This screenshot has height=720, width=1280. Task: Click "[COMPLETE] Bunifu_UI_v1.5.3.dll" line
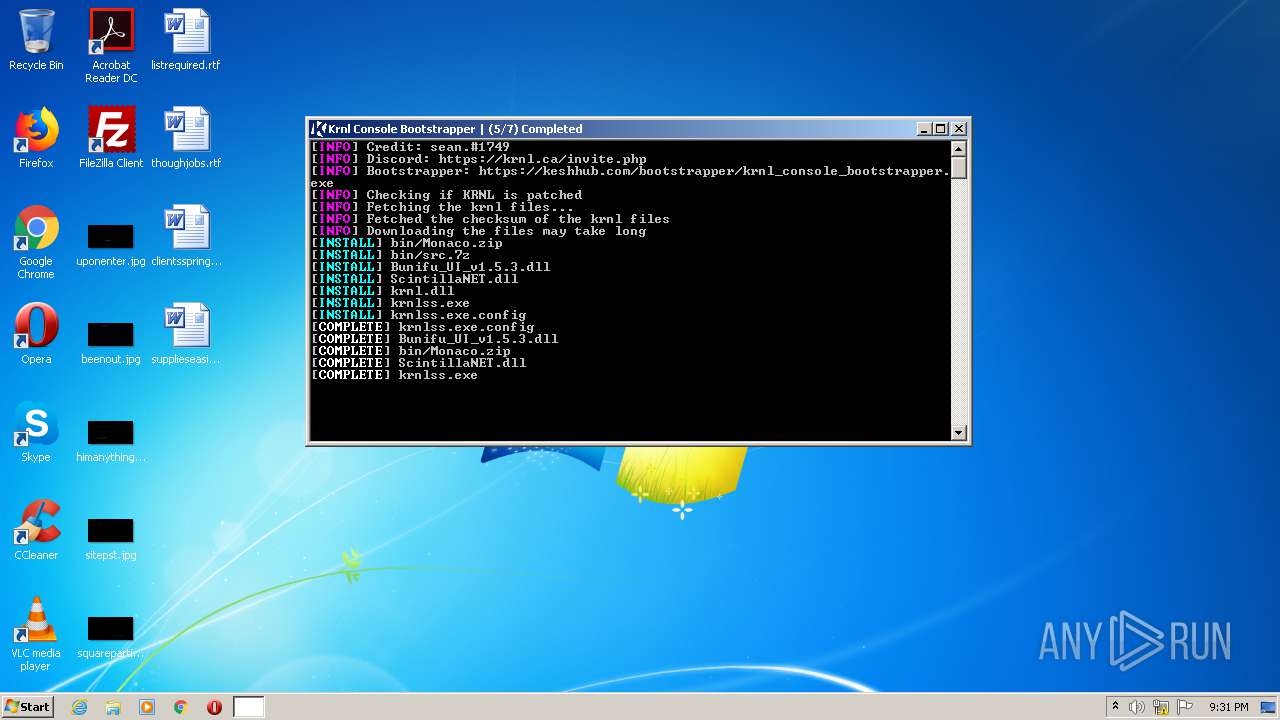434,339
